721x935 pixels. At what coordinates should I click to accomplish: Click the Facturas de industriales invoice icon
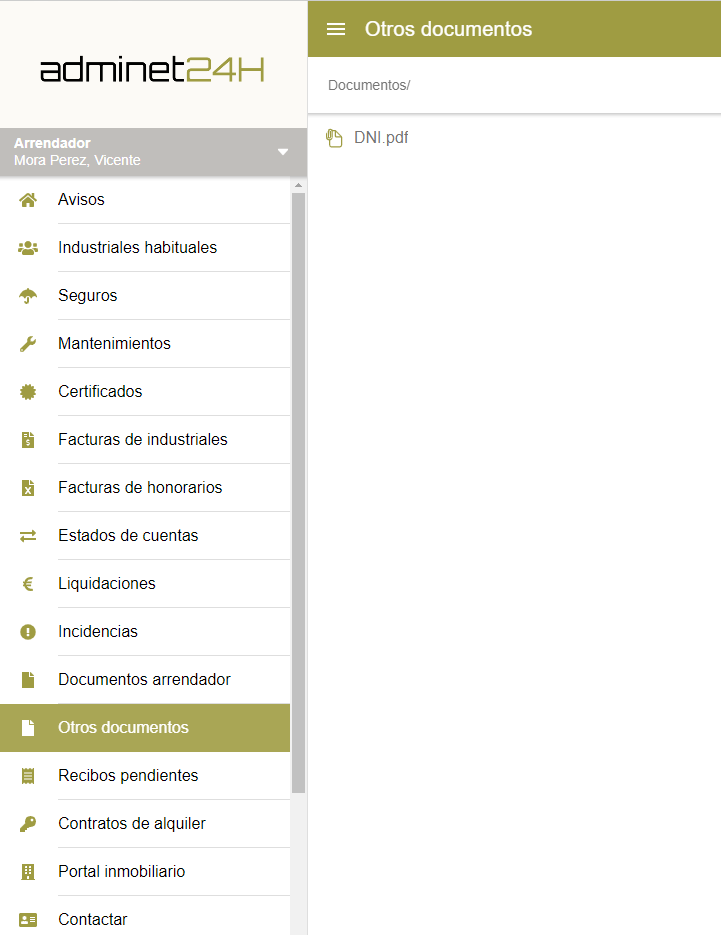tap(28, 439)
